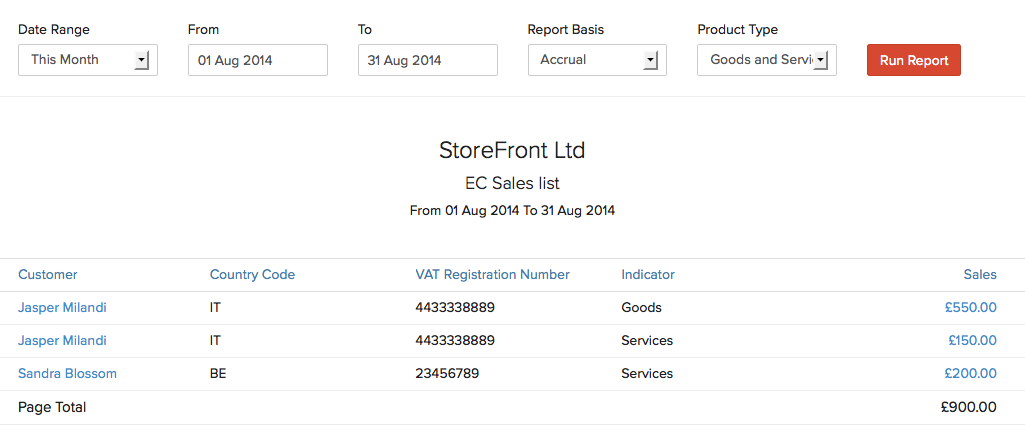This screenshot has width=1025, height=430.
Task: Open Jasper Milandi in Goods row
Action: (62, 308)
